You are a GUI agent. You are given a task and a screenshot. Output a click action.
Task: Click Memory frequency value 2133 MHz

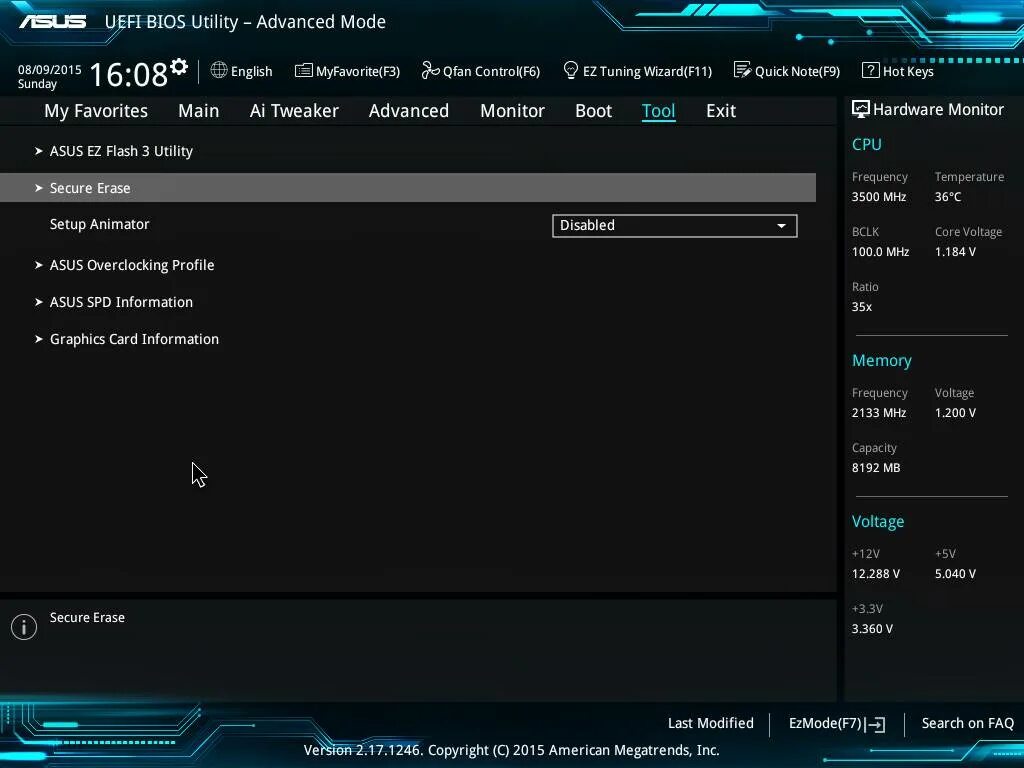pyautogui.click(x=879, y=413)
